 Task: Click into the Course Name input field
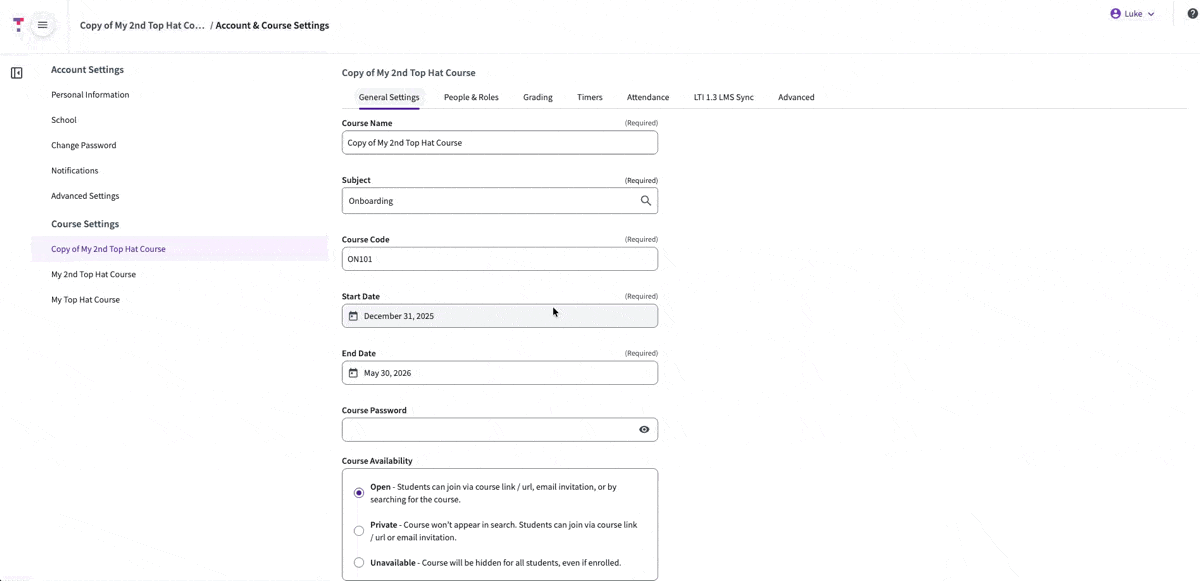[499, 142]
